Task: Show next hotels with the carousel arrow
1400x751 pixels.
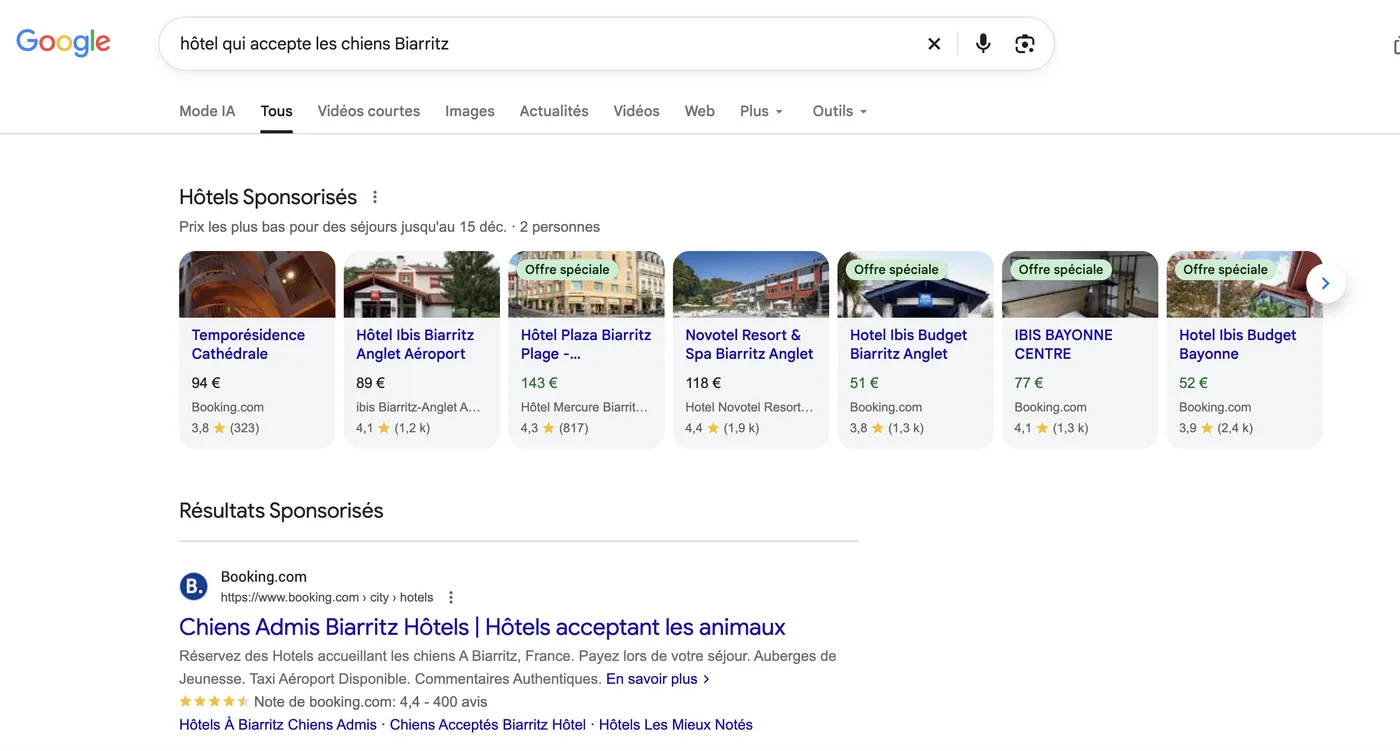Action: pos(1325,284)
